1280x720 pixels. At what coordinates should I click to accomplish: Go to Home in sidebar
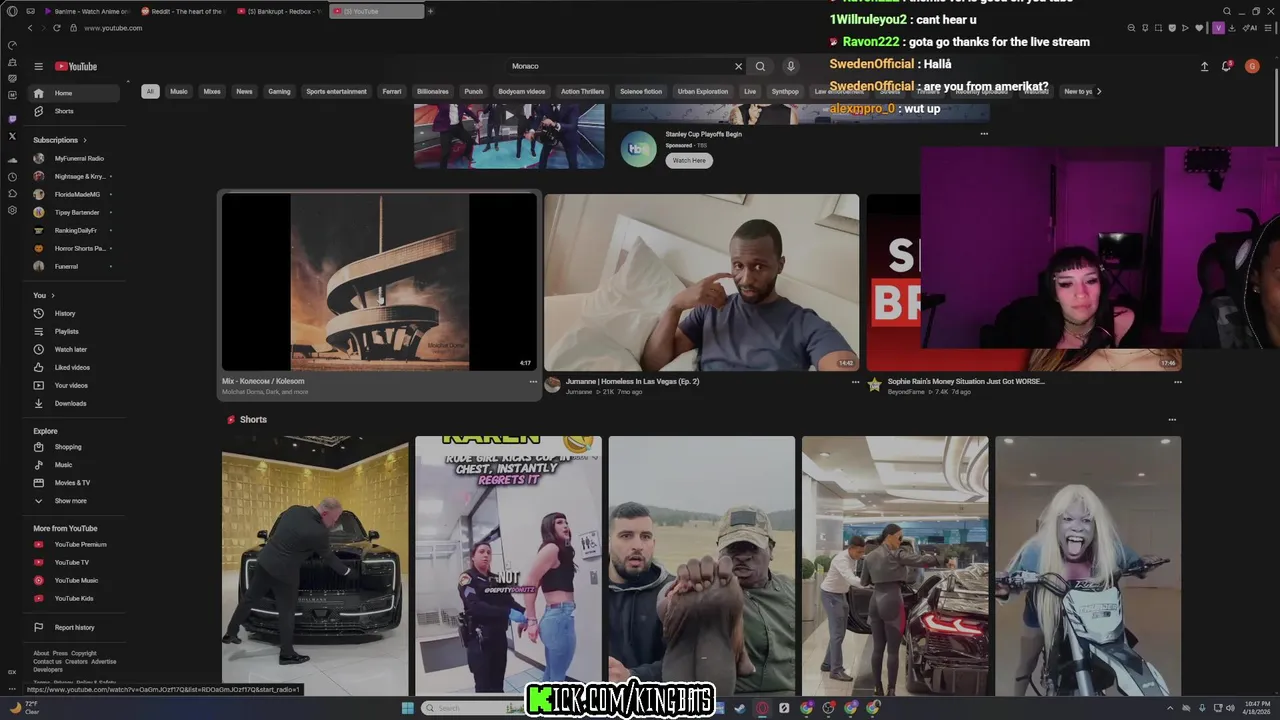coord(75,93)
